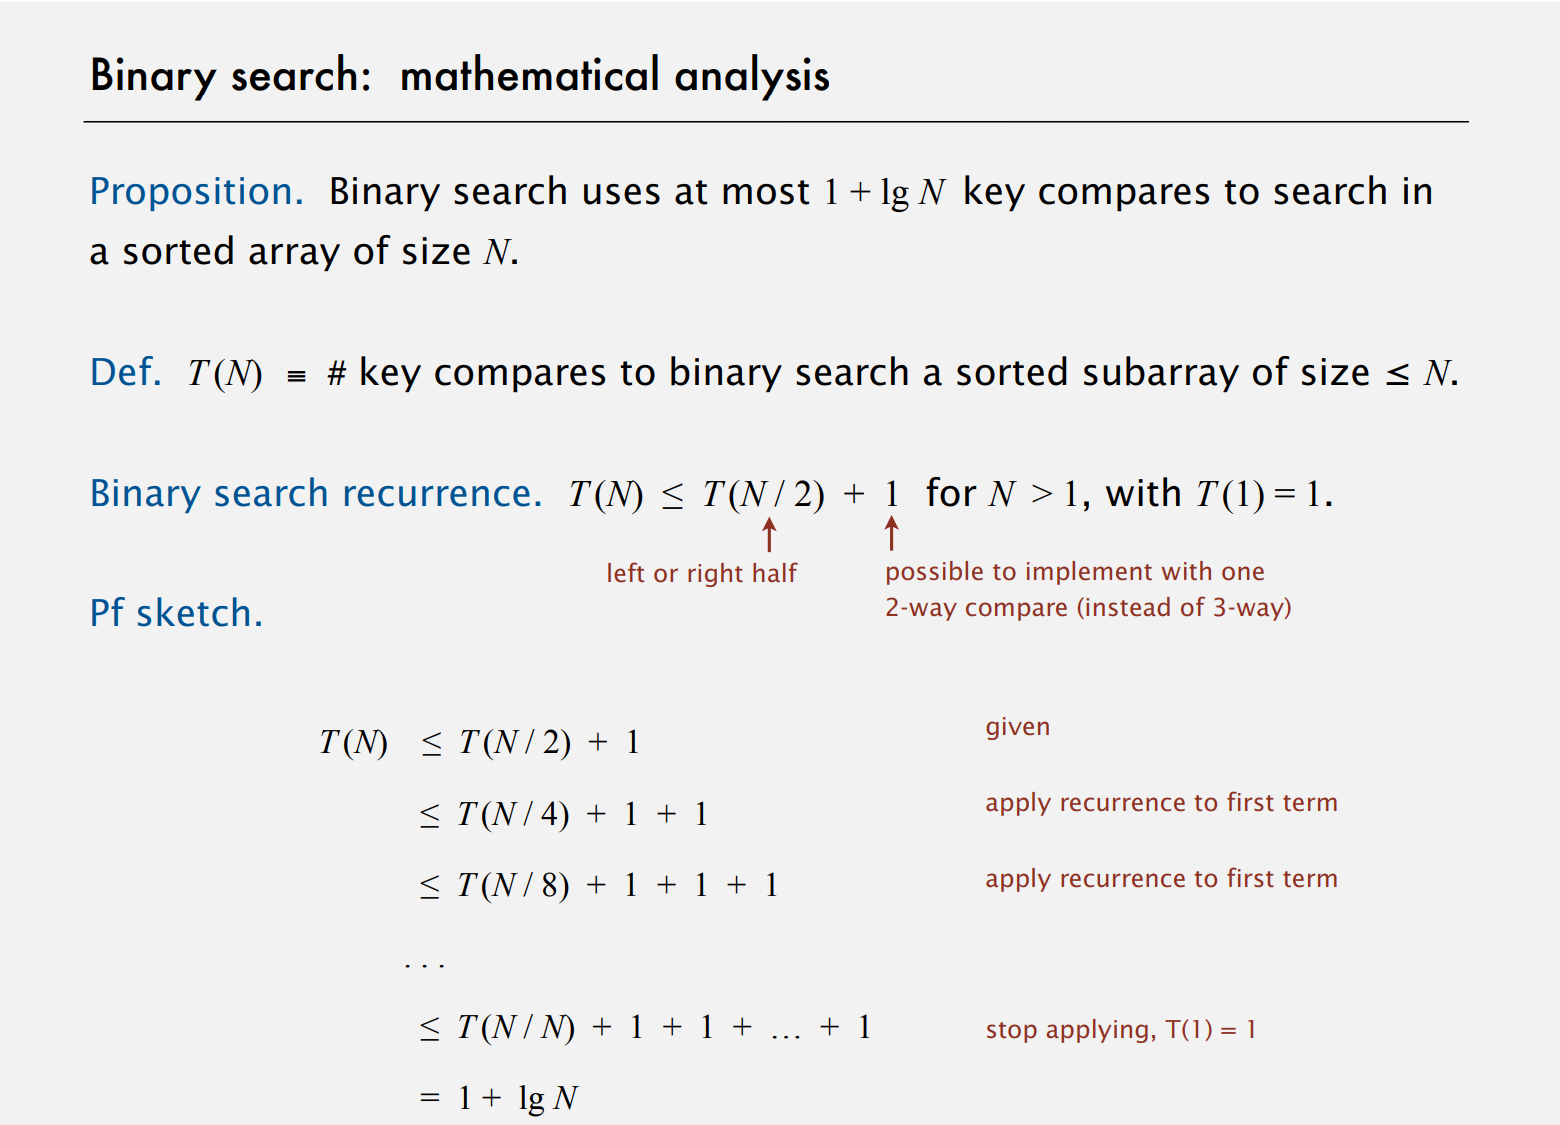This screenshot has width=1560, height=1125.
Task: Click the "≡" symbol in the definition
Action: [296, 376]
